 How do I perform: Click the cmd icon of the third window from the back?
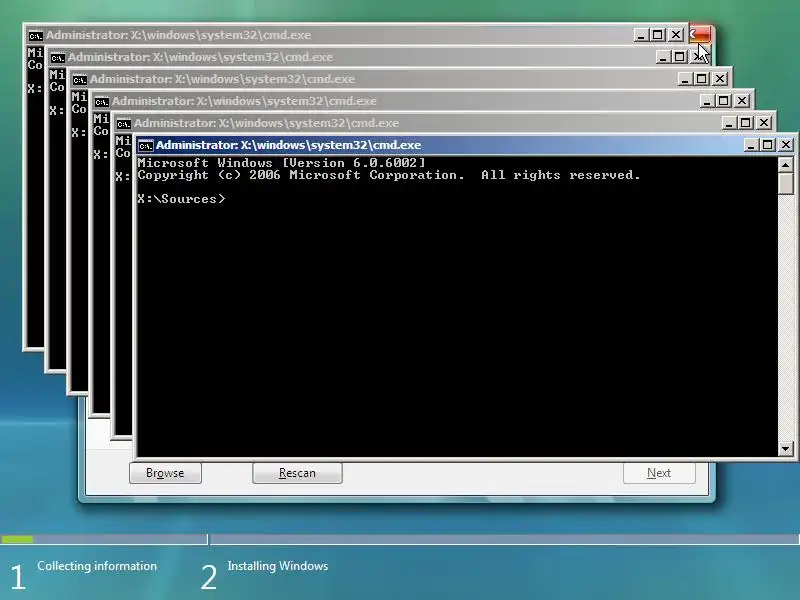[80, 80]
